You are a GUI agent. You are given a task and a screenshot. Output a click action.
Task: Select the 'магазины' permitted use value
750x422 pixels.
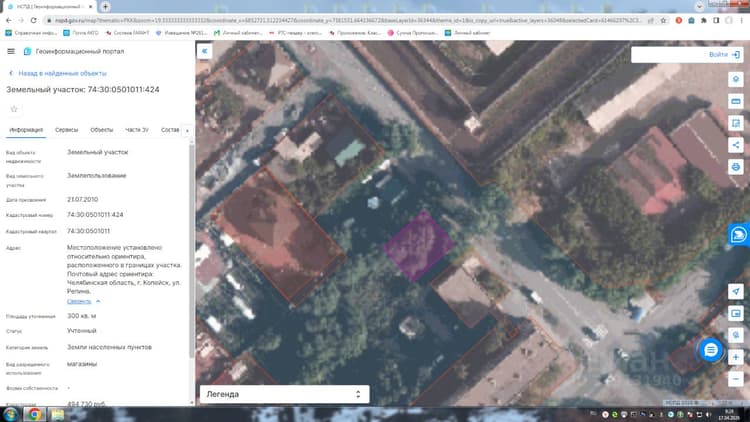pos(82,364)
